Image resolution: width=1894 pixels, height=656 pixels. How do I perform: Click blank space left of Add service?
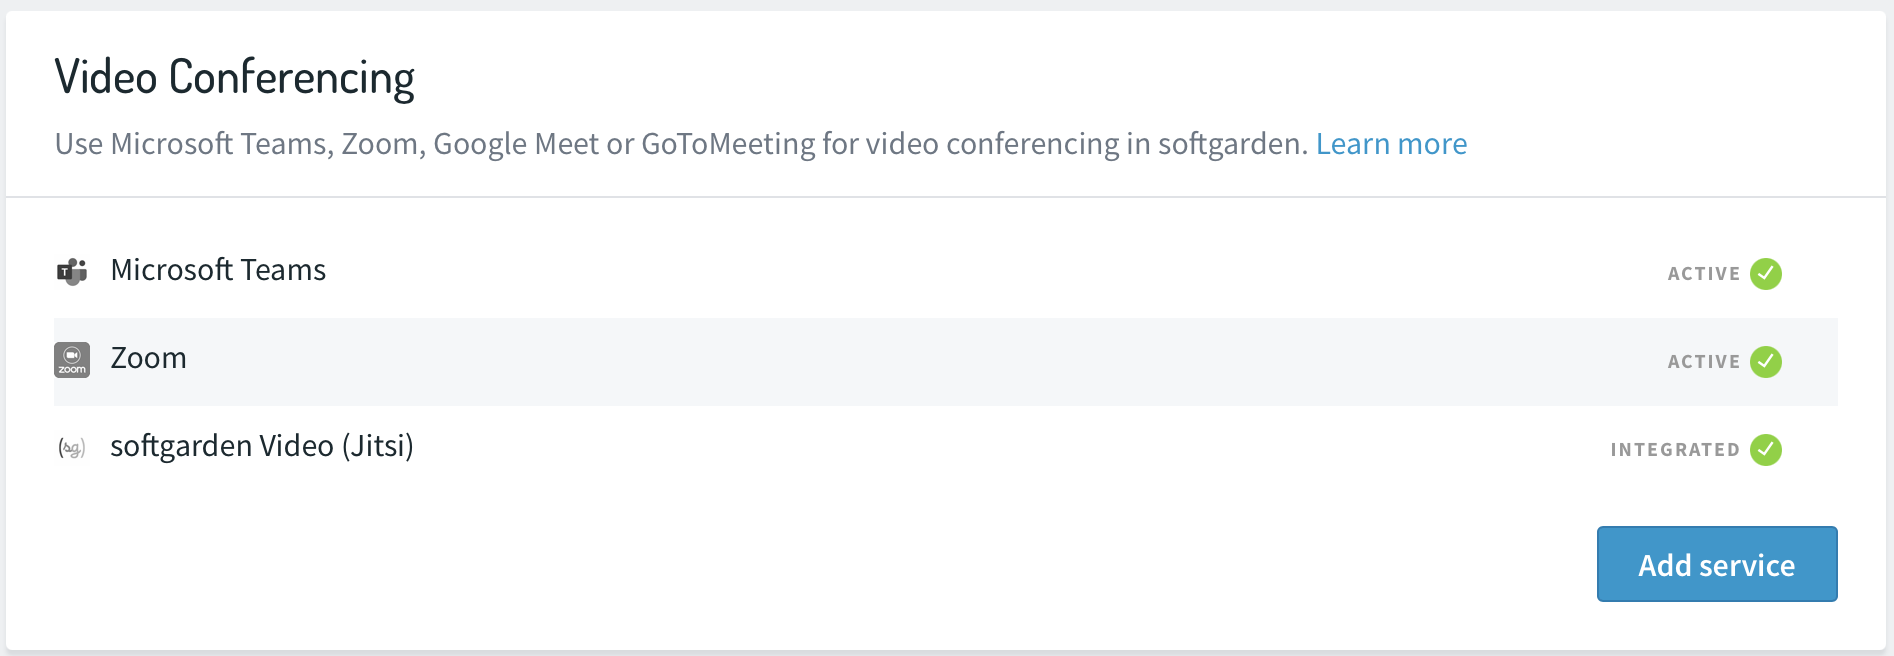tap(800, 564)
